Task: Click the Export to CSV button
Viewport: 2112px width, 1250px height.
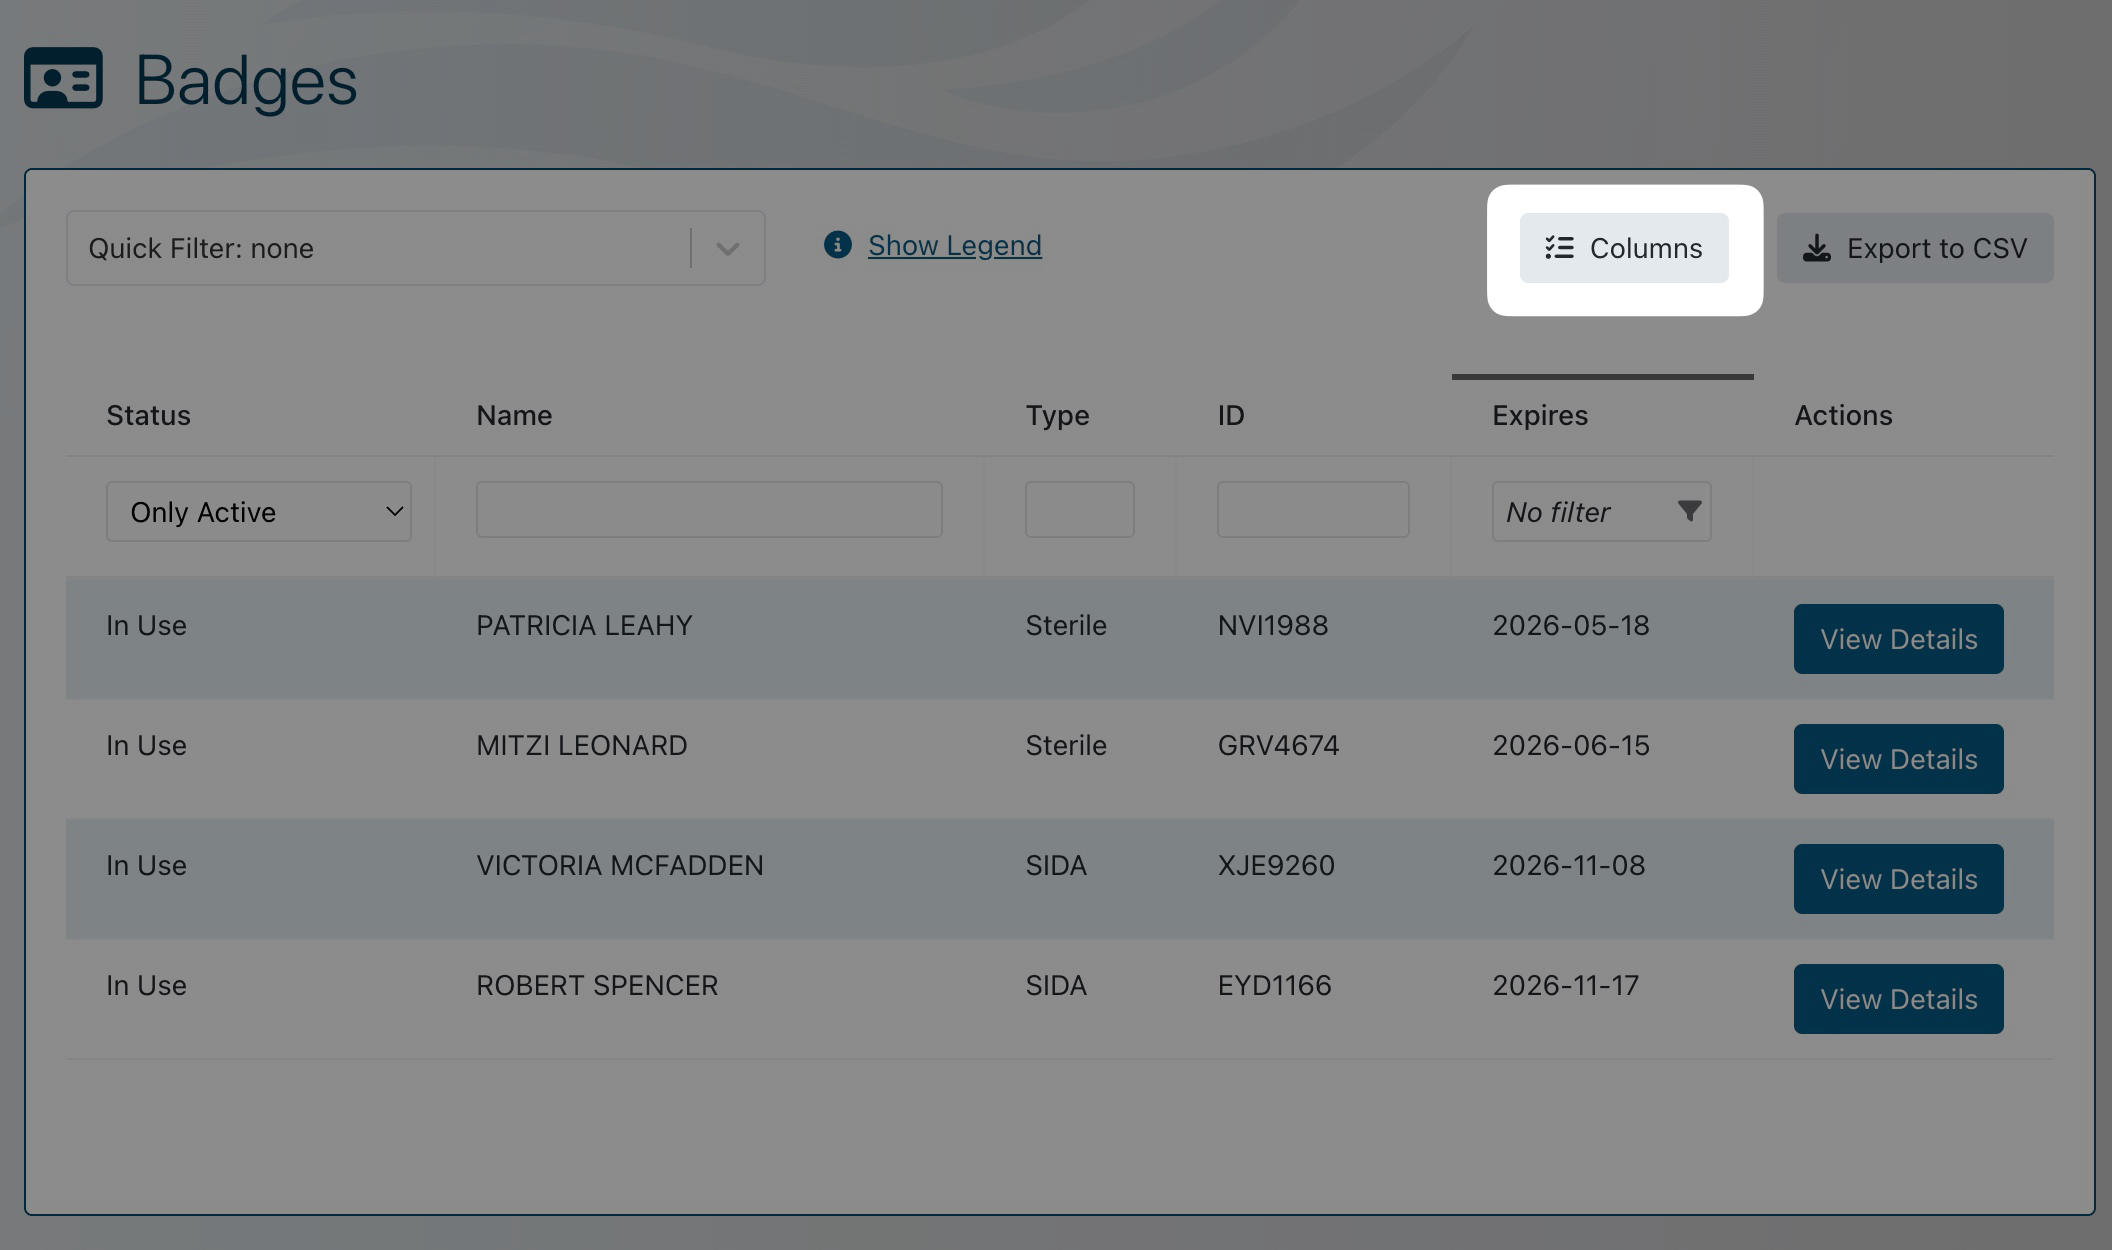Action: pyautogui.click(x=1914, y=248)
